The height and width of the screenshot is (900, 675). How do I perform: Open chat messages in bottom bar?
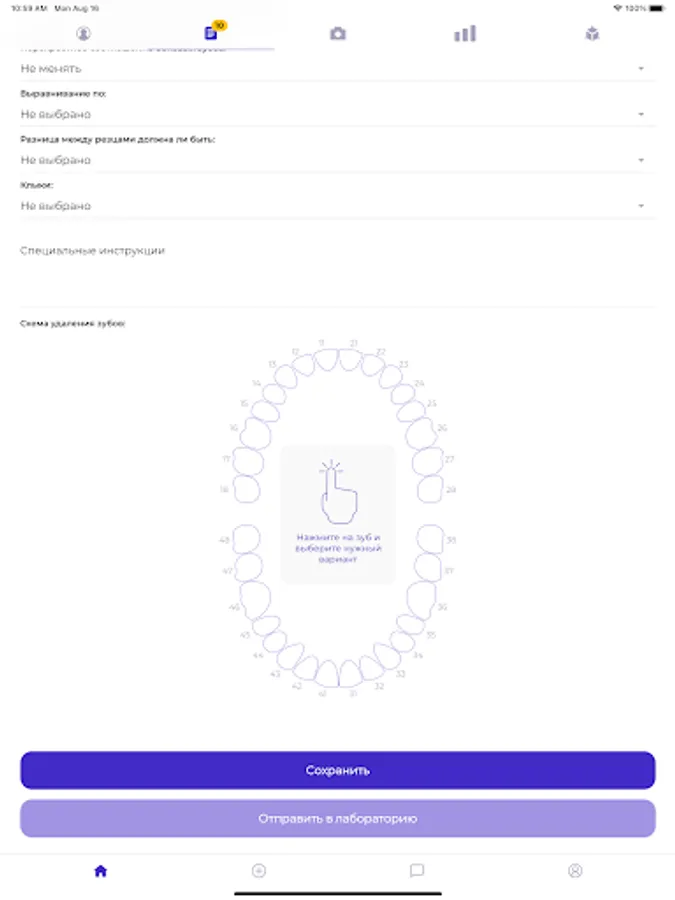click(417, 871)
